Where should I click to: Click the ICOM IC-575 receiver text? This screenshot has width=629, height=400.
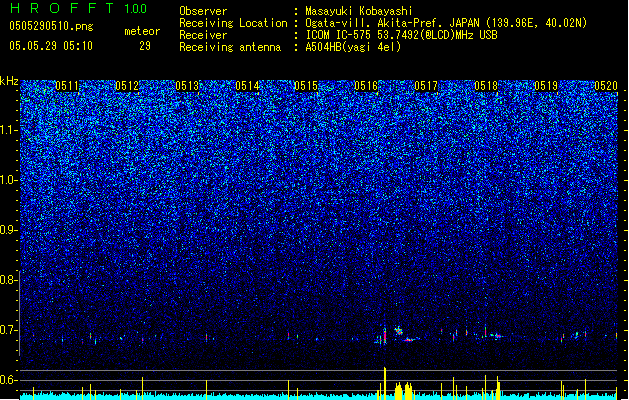click(x=401, y=35)
